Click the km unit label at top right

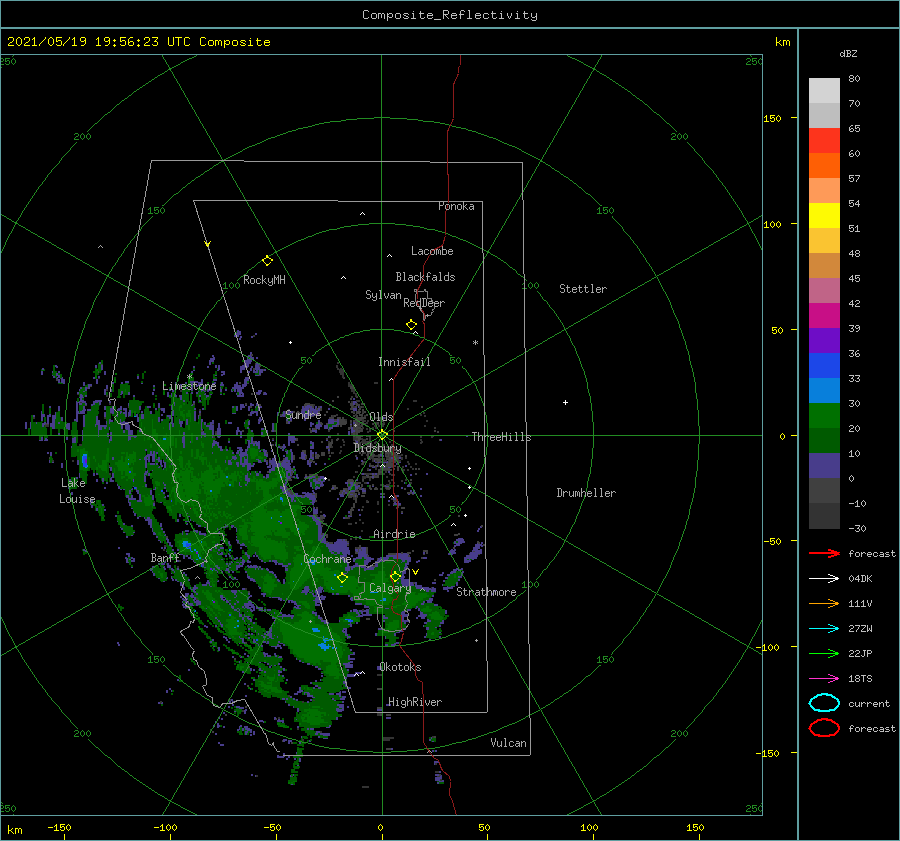(x=782, y=42)
